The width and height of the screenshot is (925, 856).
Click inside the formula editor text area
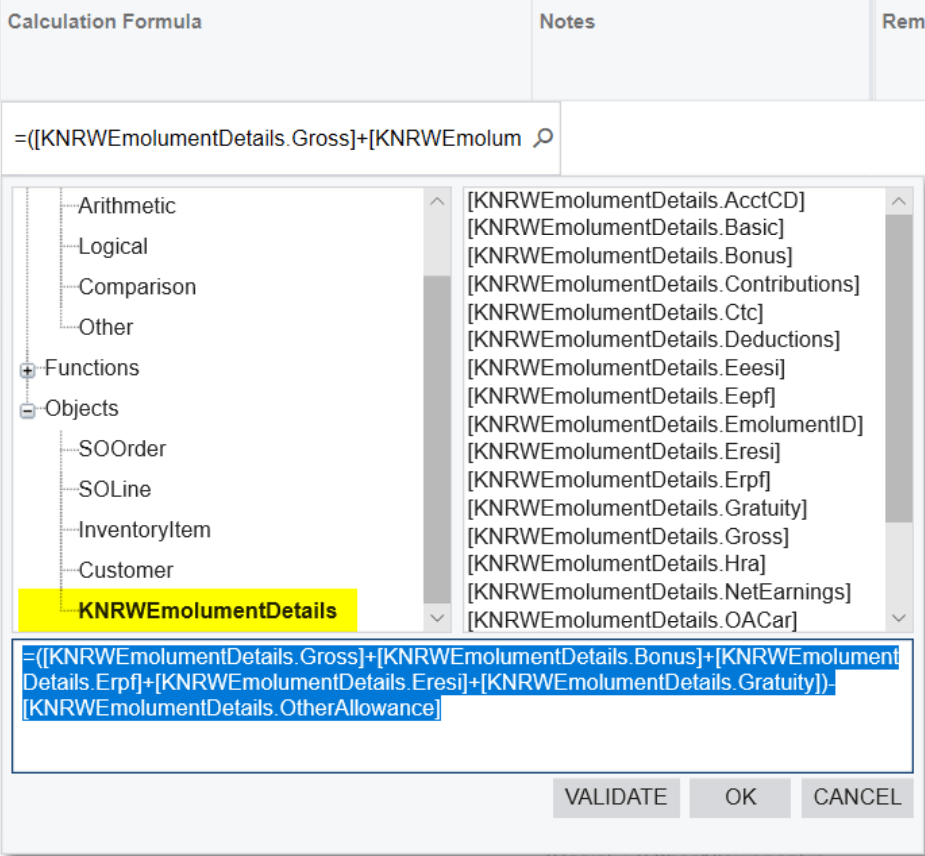[462, 706]
